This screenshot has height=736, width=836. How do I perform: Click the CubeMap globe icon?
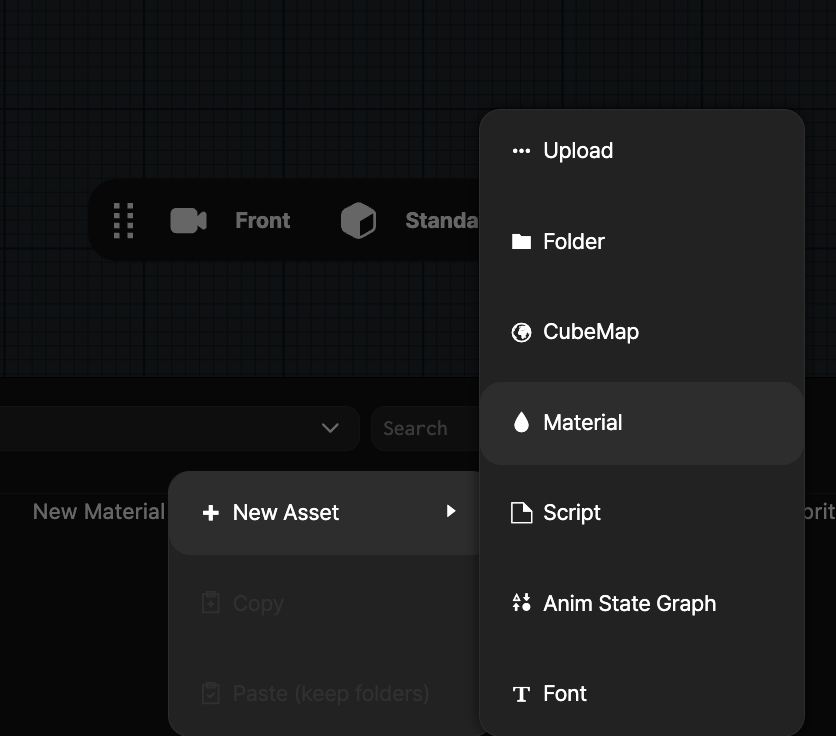(521, 332)
